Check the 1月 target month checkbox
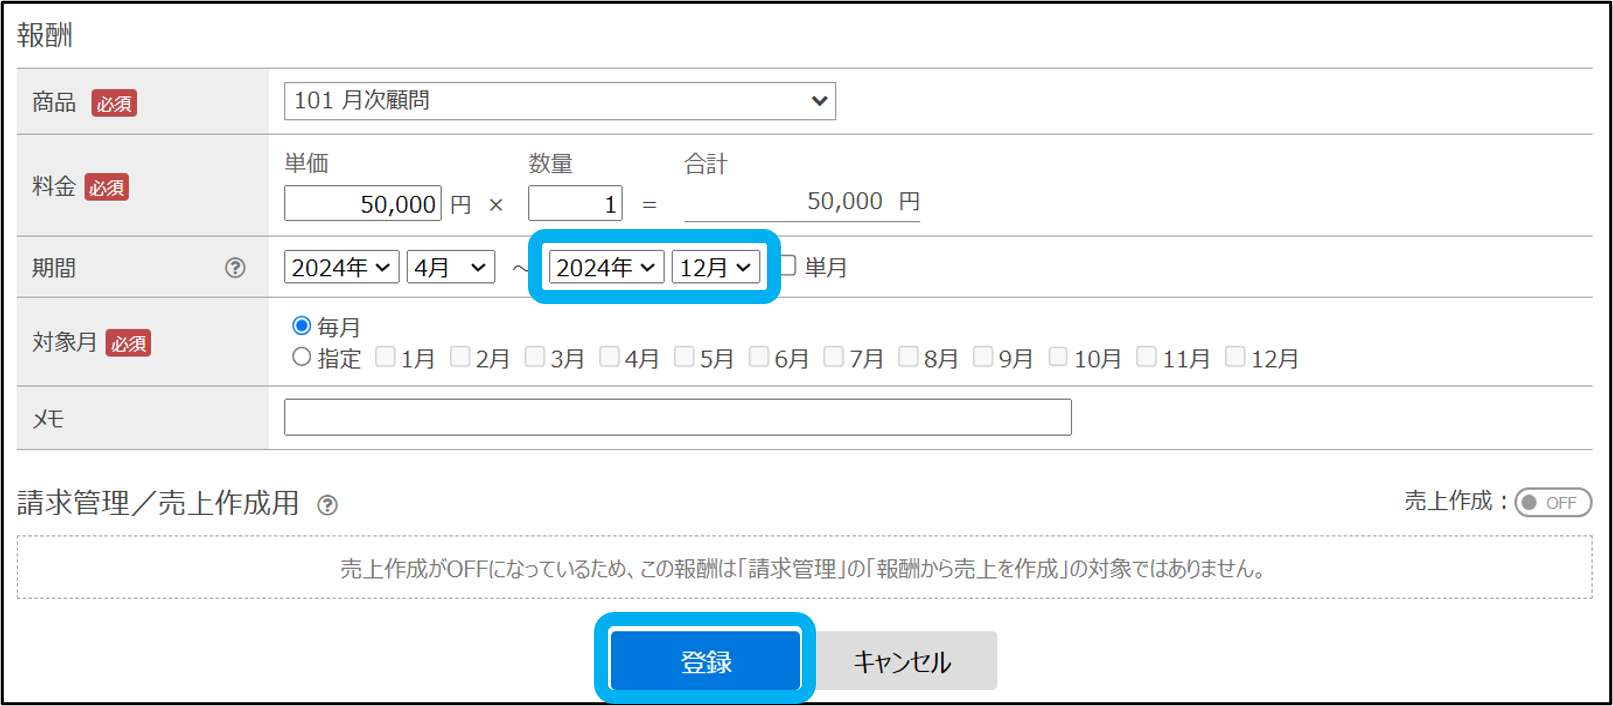This screenshot has height=706, width=1613. (x=385, y=357)
